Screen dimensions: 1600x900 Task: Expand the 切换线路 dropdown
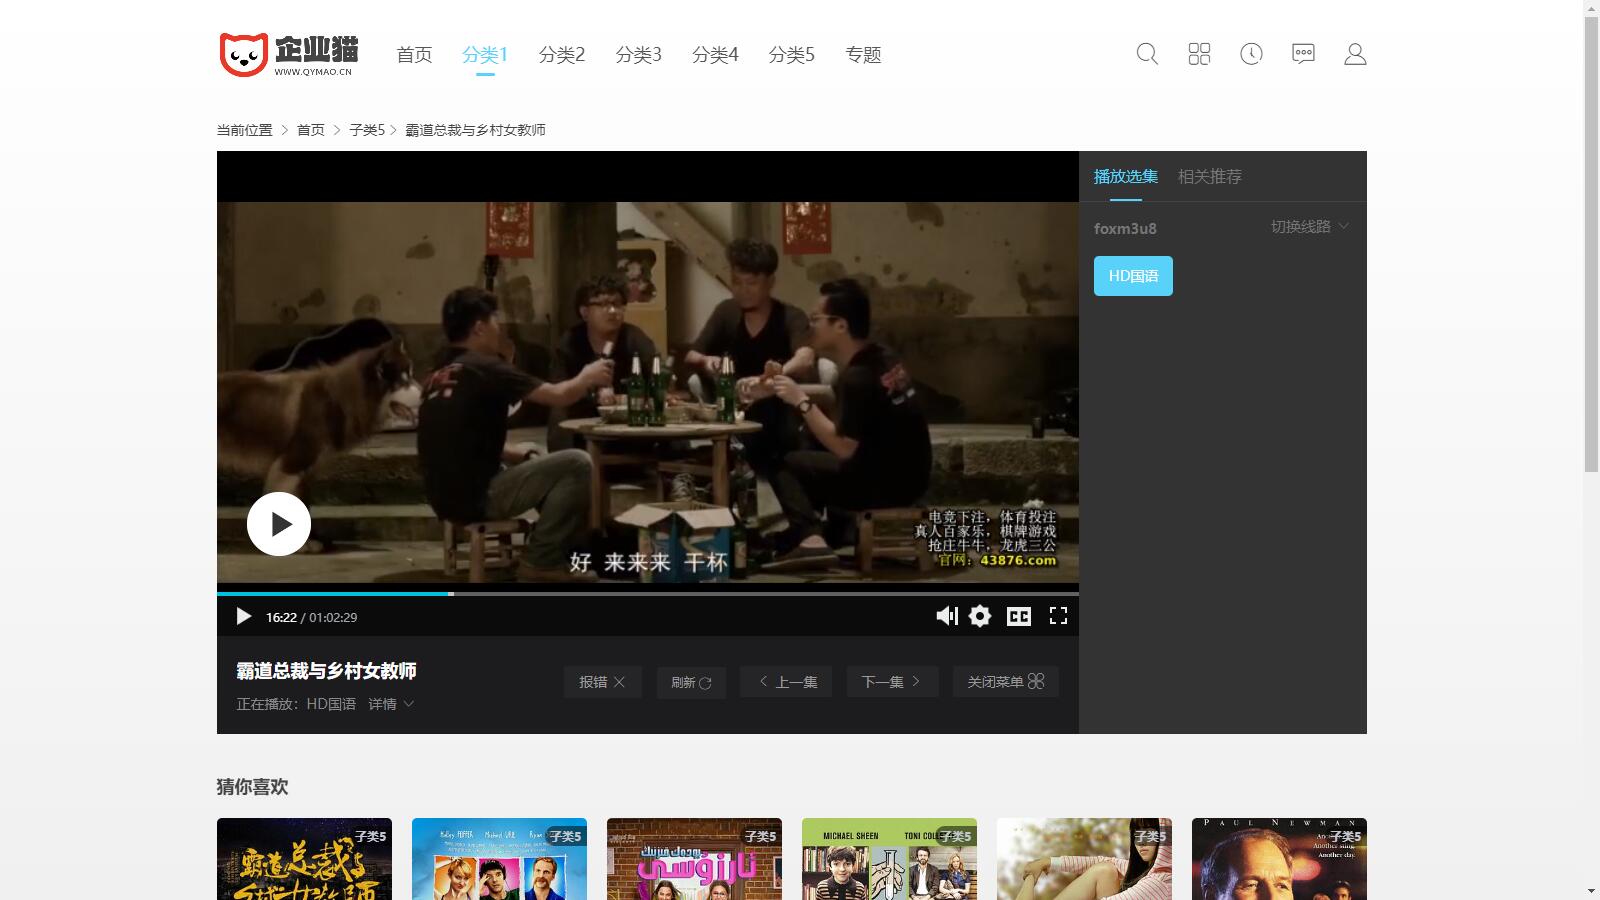[x=1309, y=227]
